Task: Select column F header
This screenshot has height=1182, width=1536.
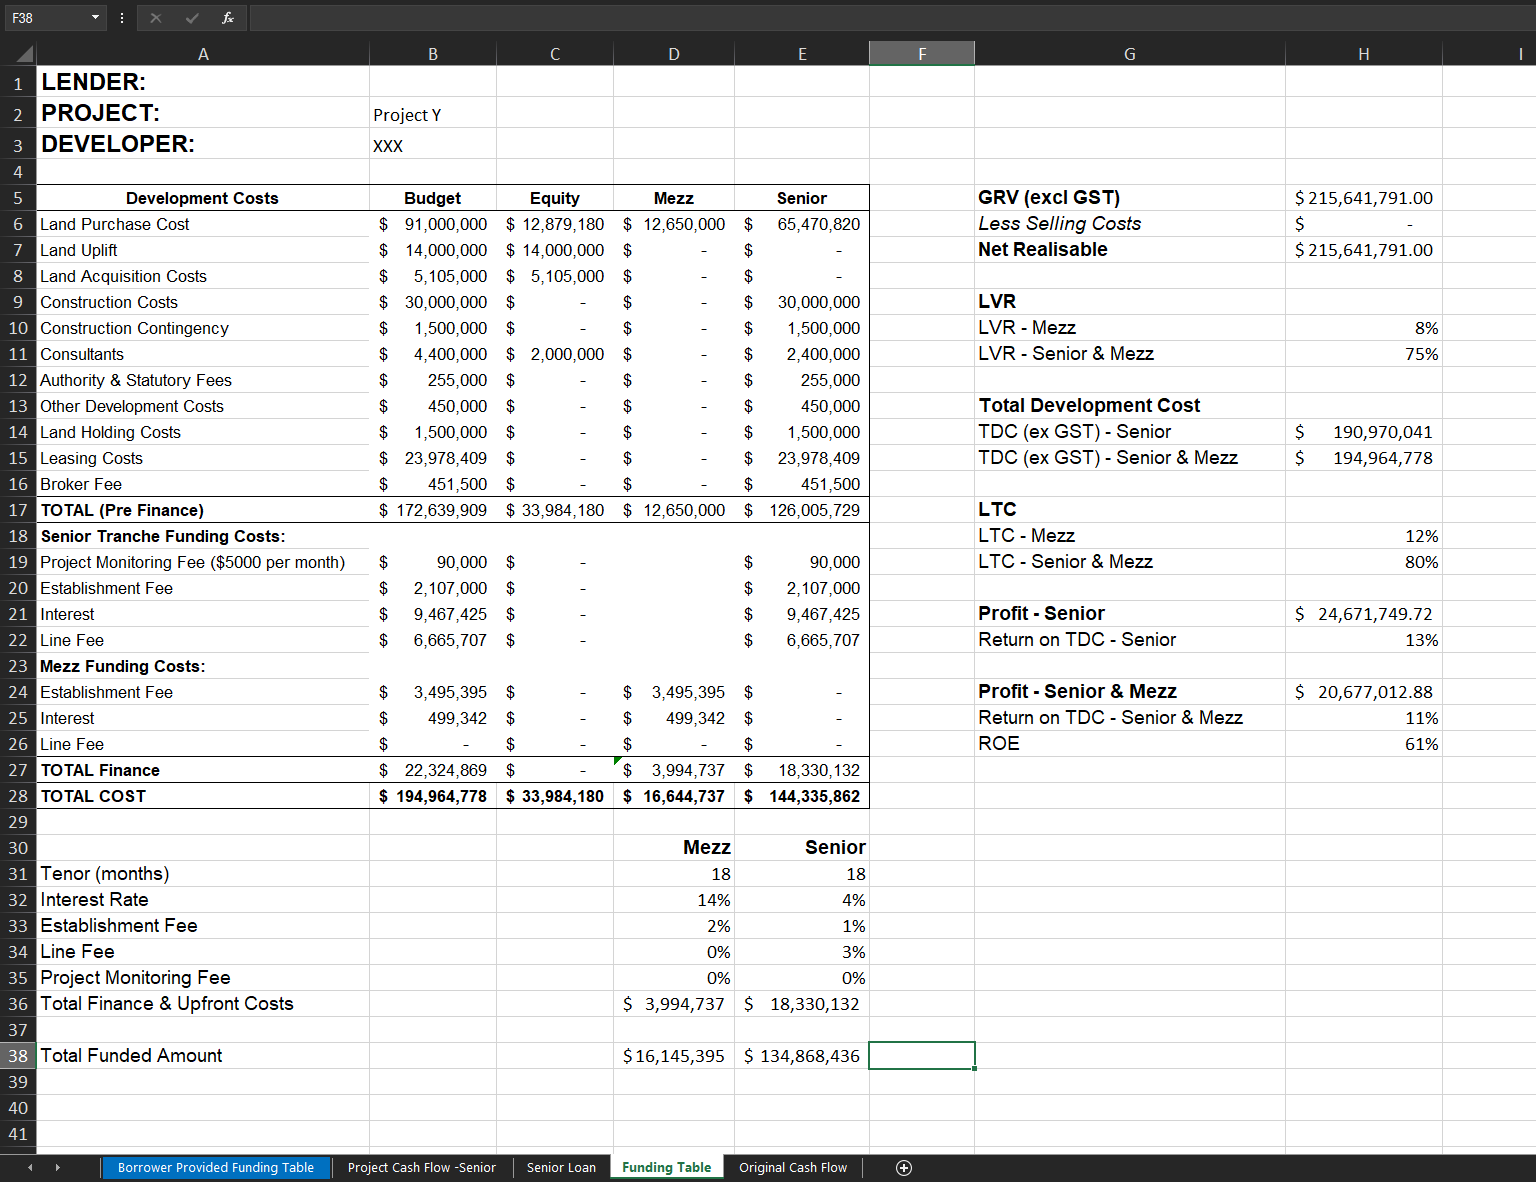Action: (x=922, y=54)
